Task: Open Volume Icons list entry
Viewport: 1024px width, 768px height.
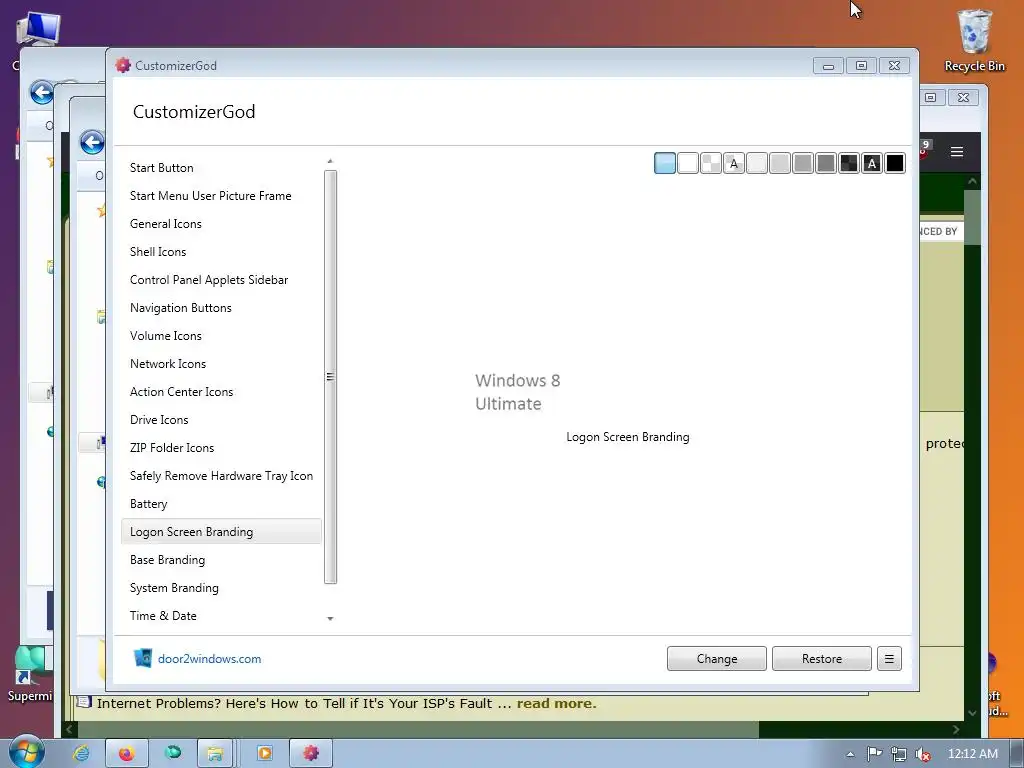Action: click(x=221, y=336)
